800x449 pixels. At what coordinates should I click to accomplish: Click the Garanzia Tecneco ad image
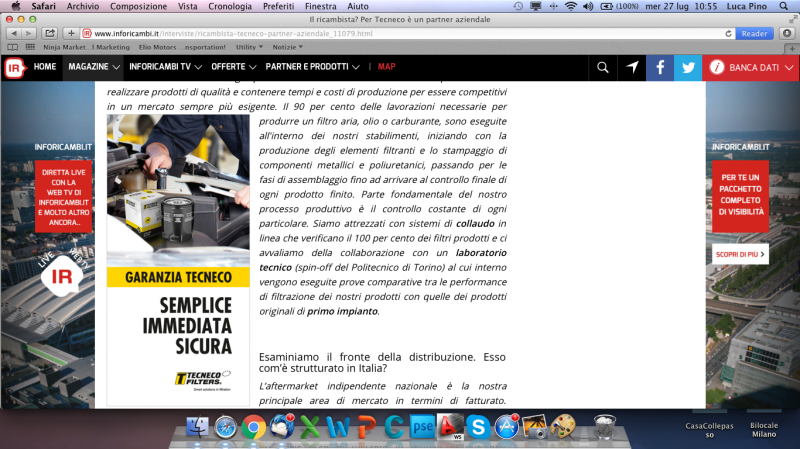[178, 260]
